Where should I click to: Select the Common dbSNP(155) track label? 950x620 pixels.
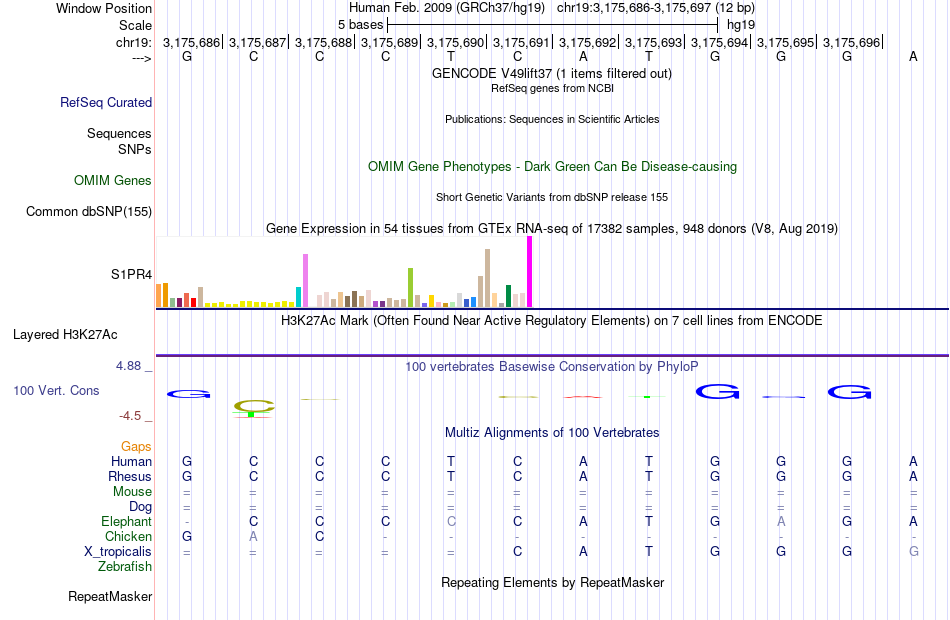coord(89,212)
